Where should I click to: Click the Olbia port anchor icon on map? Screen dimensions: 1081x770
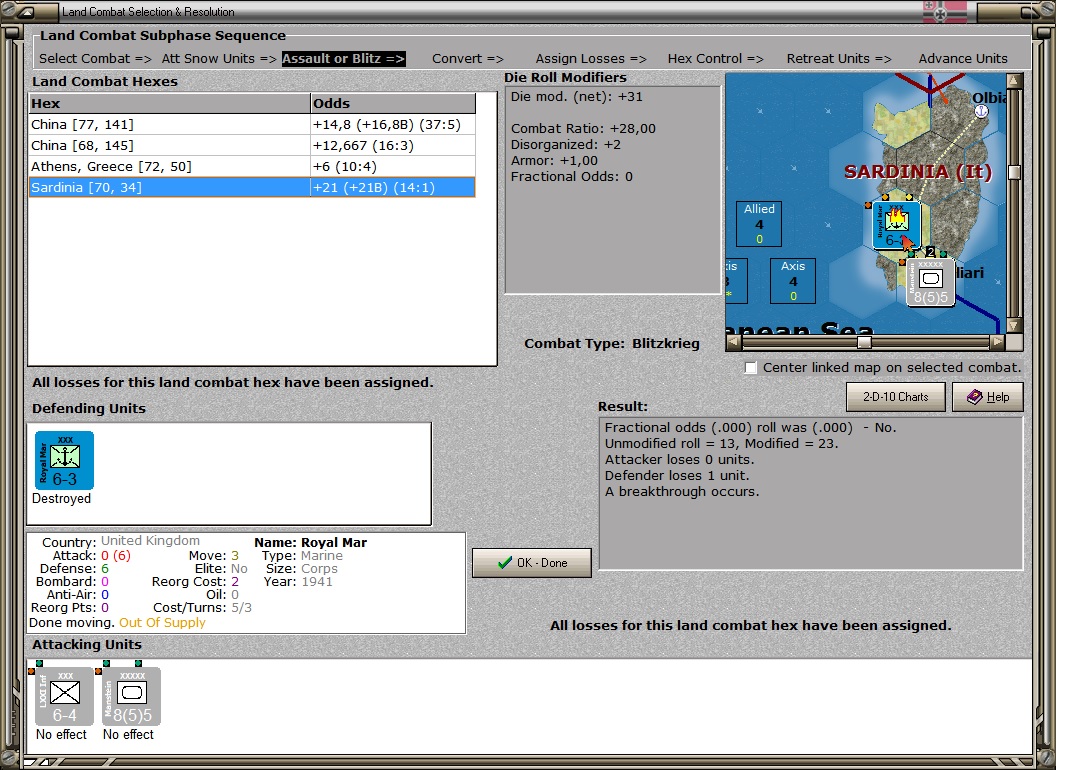point(981,111)
